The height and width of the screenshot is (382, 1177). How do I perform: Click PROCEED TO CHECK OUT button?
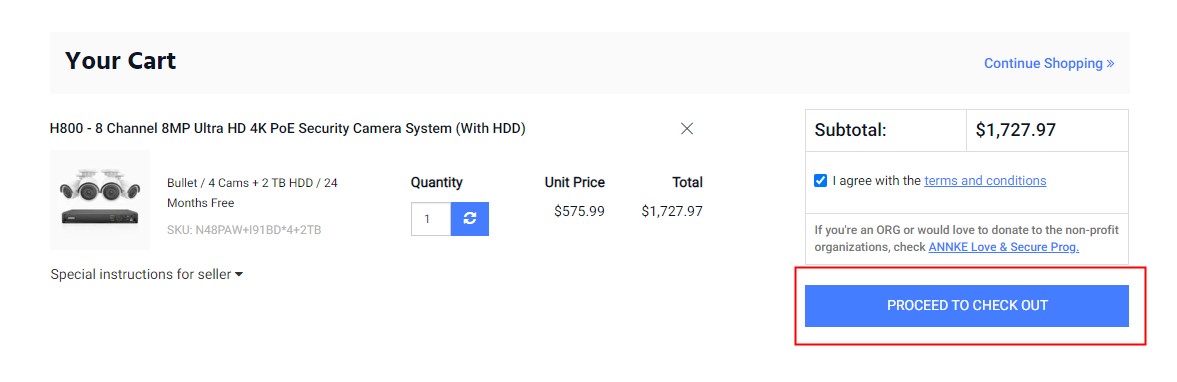pyautogui.click(x=967, y=305)
